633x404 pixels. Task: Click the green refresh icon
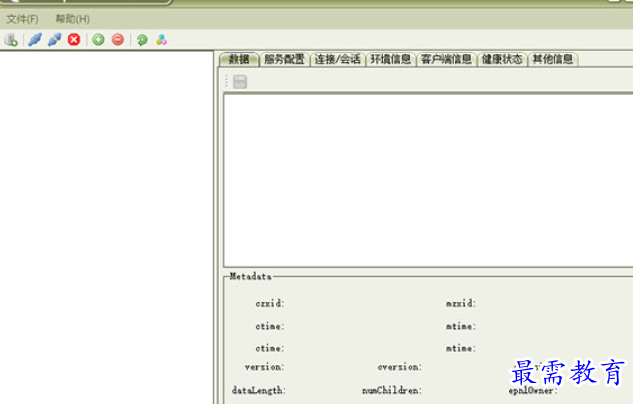[x=142, y=40]
